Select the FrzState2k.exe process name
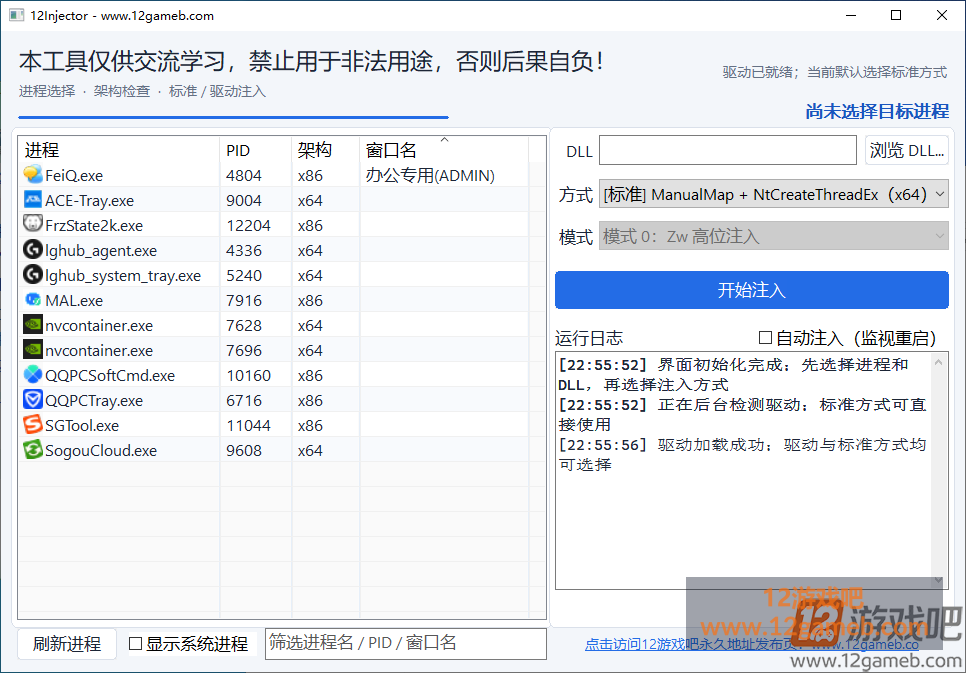 94,226
